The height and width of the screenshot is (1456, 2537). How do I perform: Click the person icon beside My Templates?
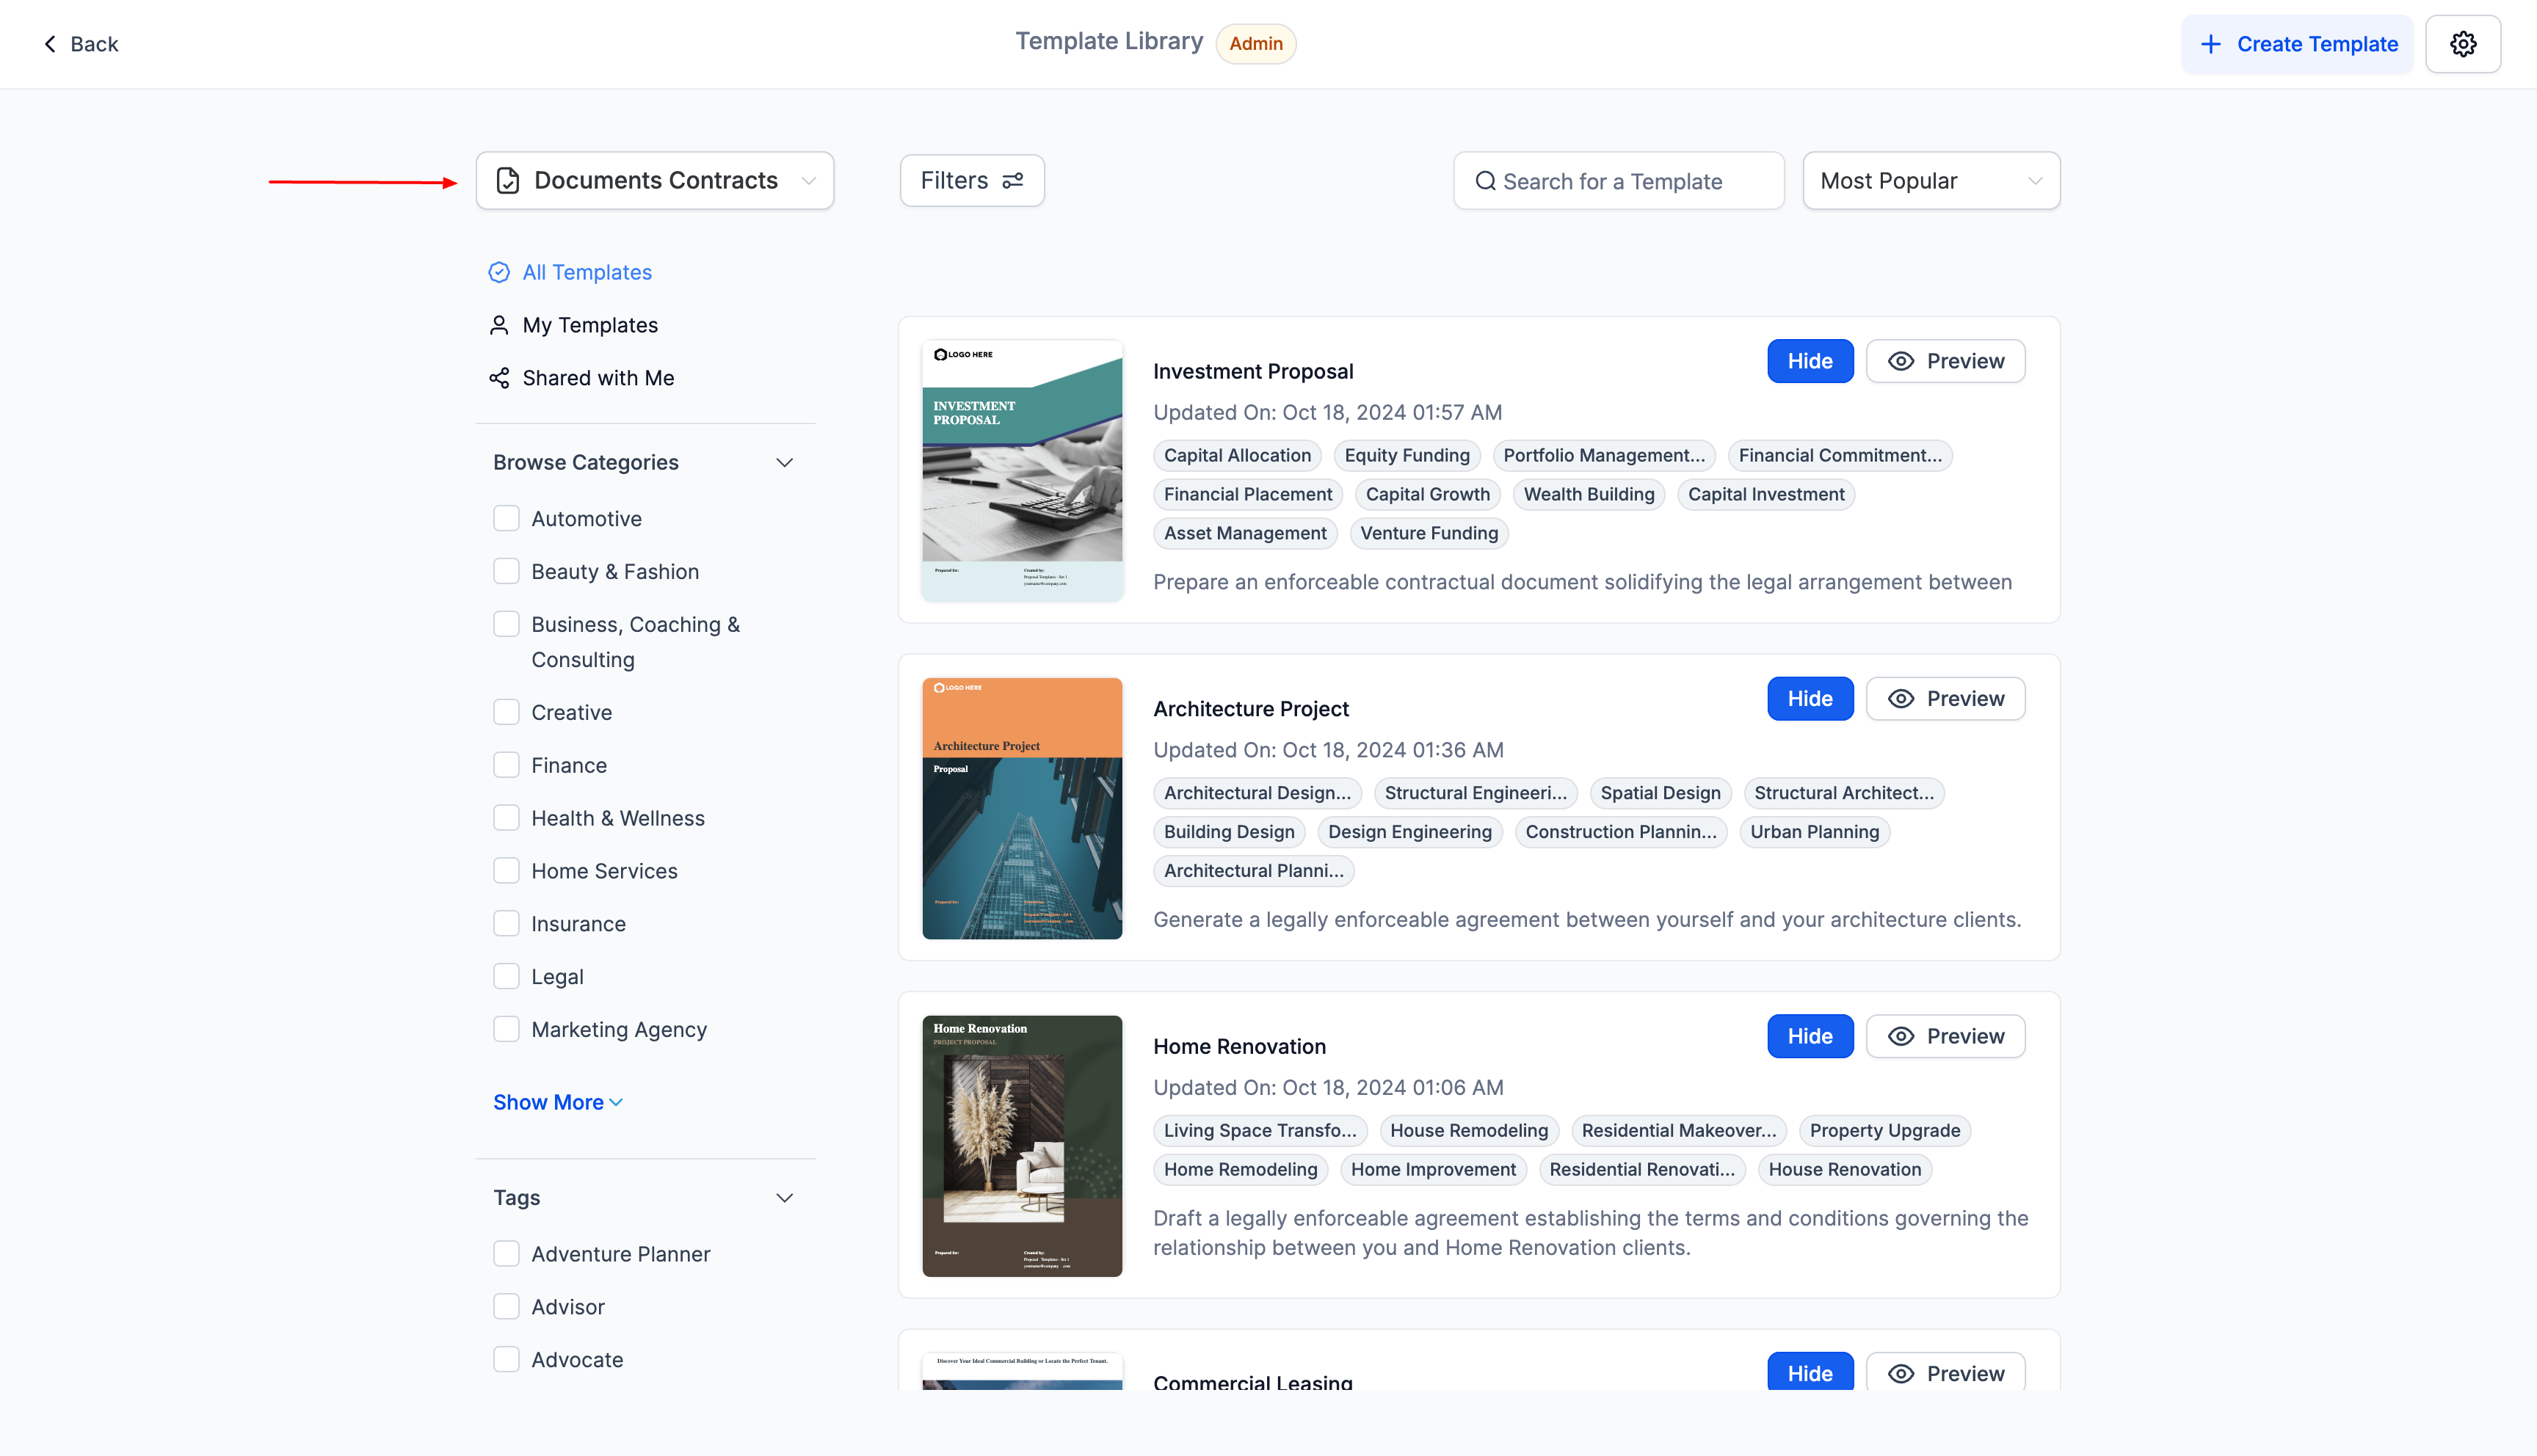pos(499,325)
